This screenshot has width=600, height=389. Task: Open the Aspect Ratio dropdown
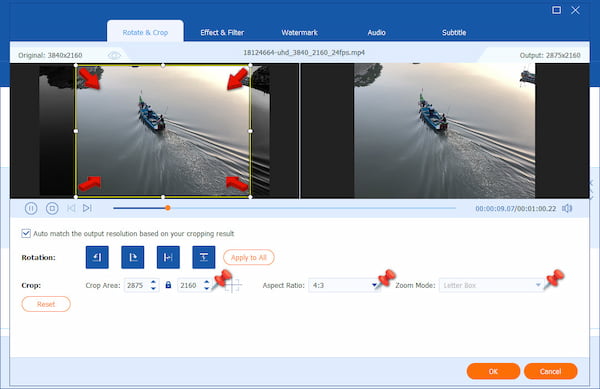tap(344, 285)
